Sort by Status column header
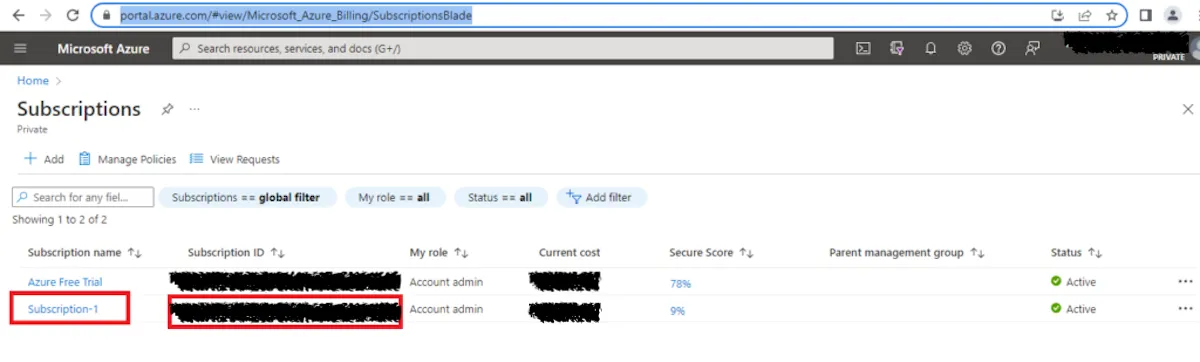Viewport: 1200px width, 362px height. tap(1076, 253)
